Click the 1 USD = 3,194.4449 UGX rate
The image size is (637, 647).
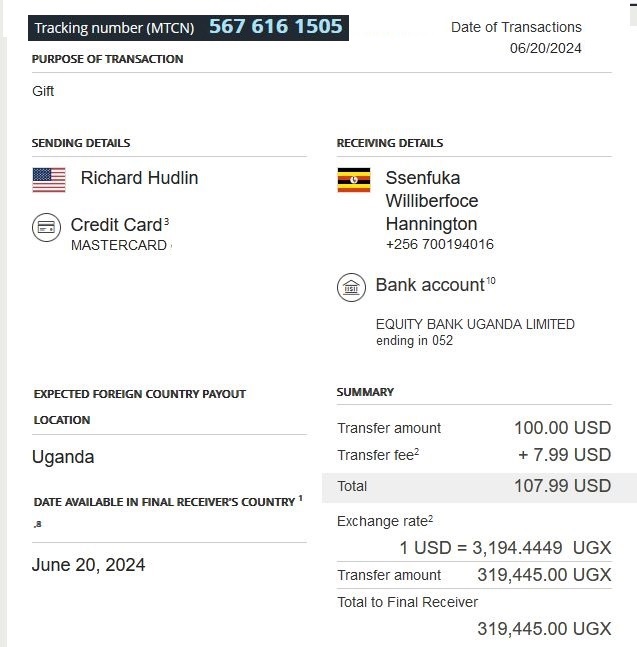click(505, 548)
